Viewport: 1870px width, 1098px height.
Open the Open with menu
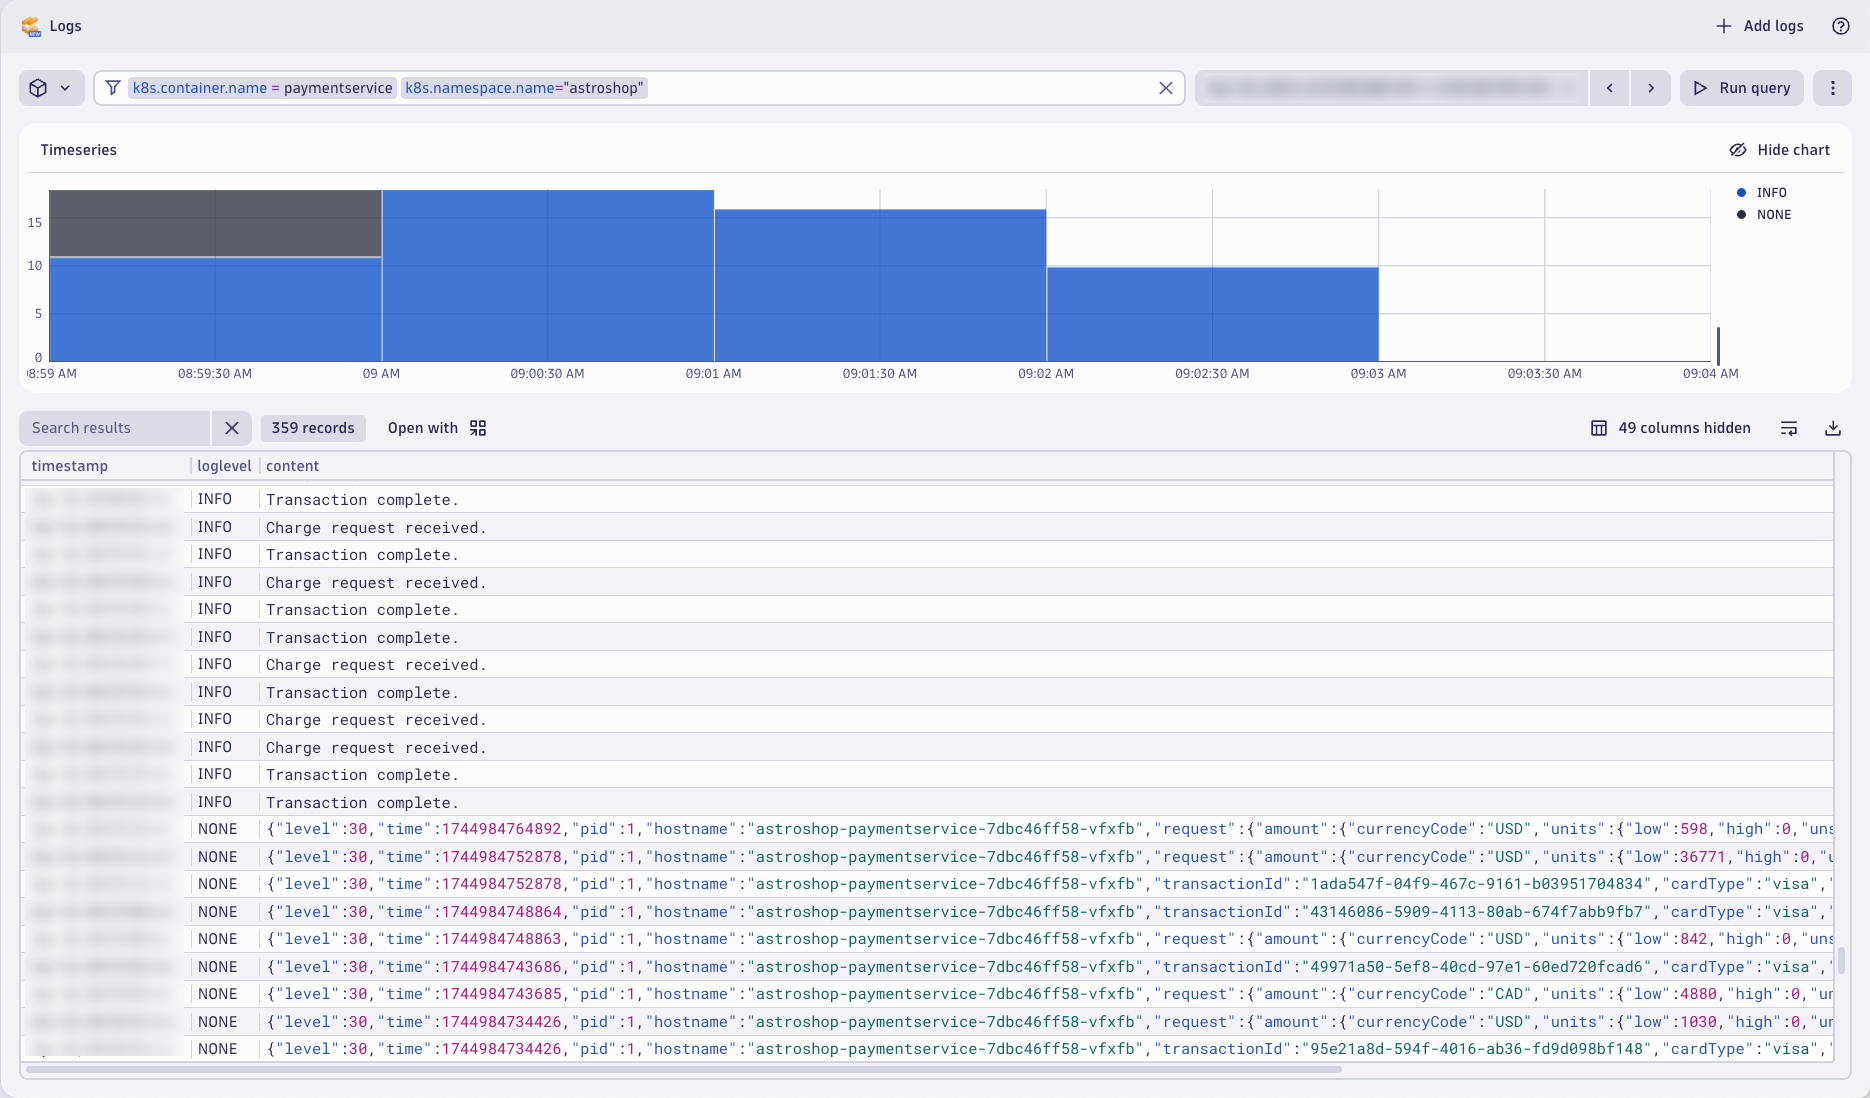click(x=437, y=428)
